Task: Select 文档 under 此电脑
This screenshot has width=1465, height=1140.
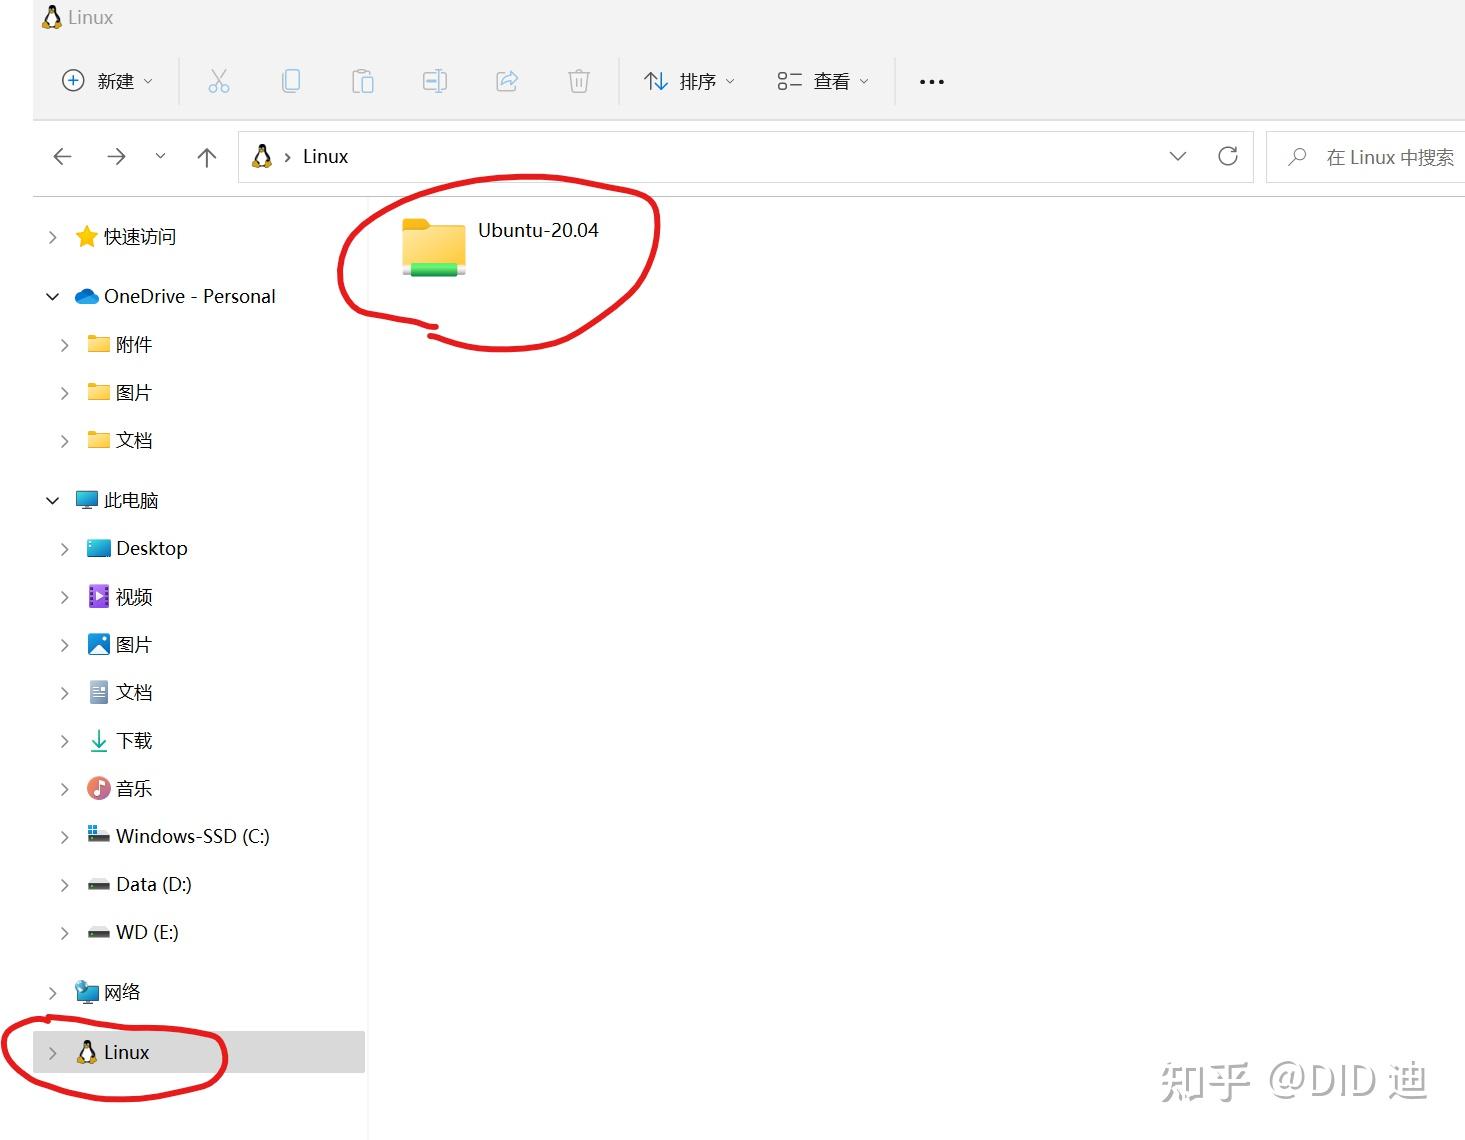Action: pyautogui.click(x=134, y=693)
